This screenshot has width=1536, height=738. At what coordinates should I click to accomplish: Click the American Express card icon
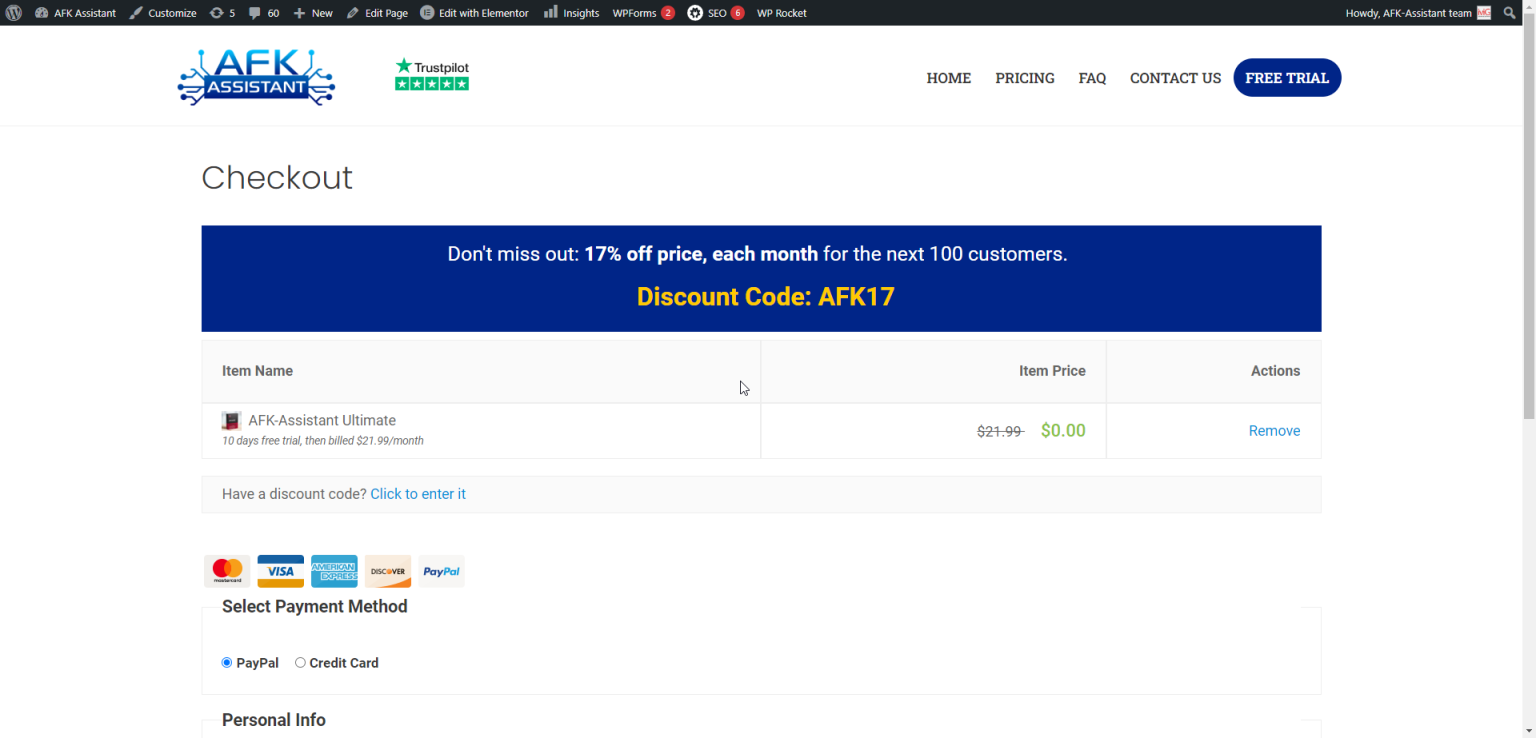[334, 571]
